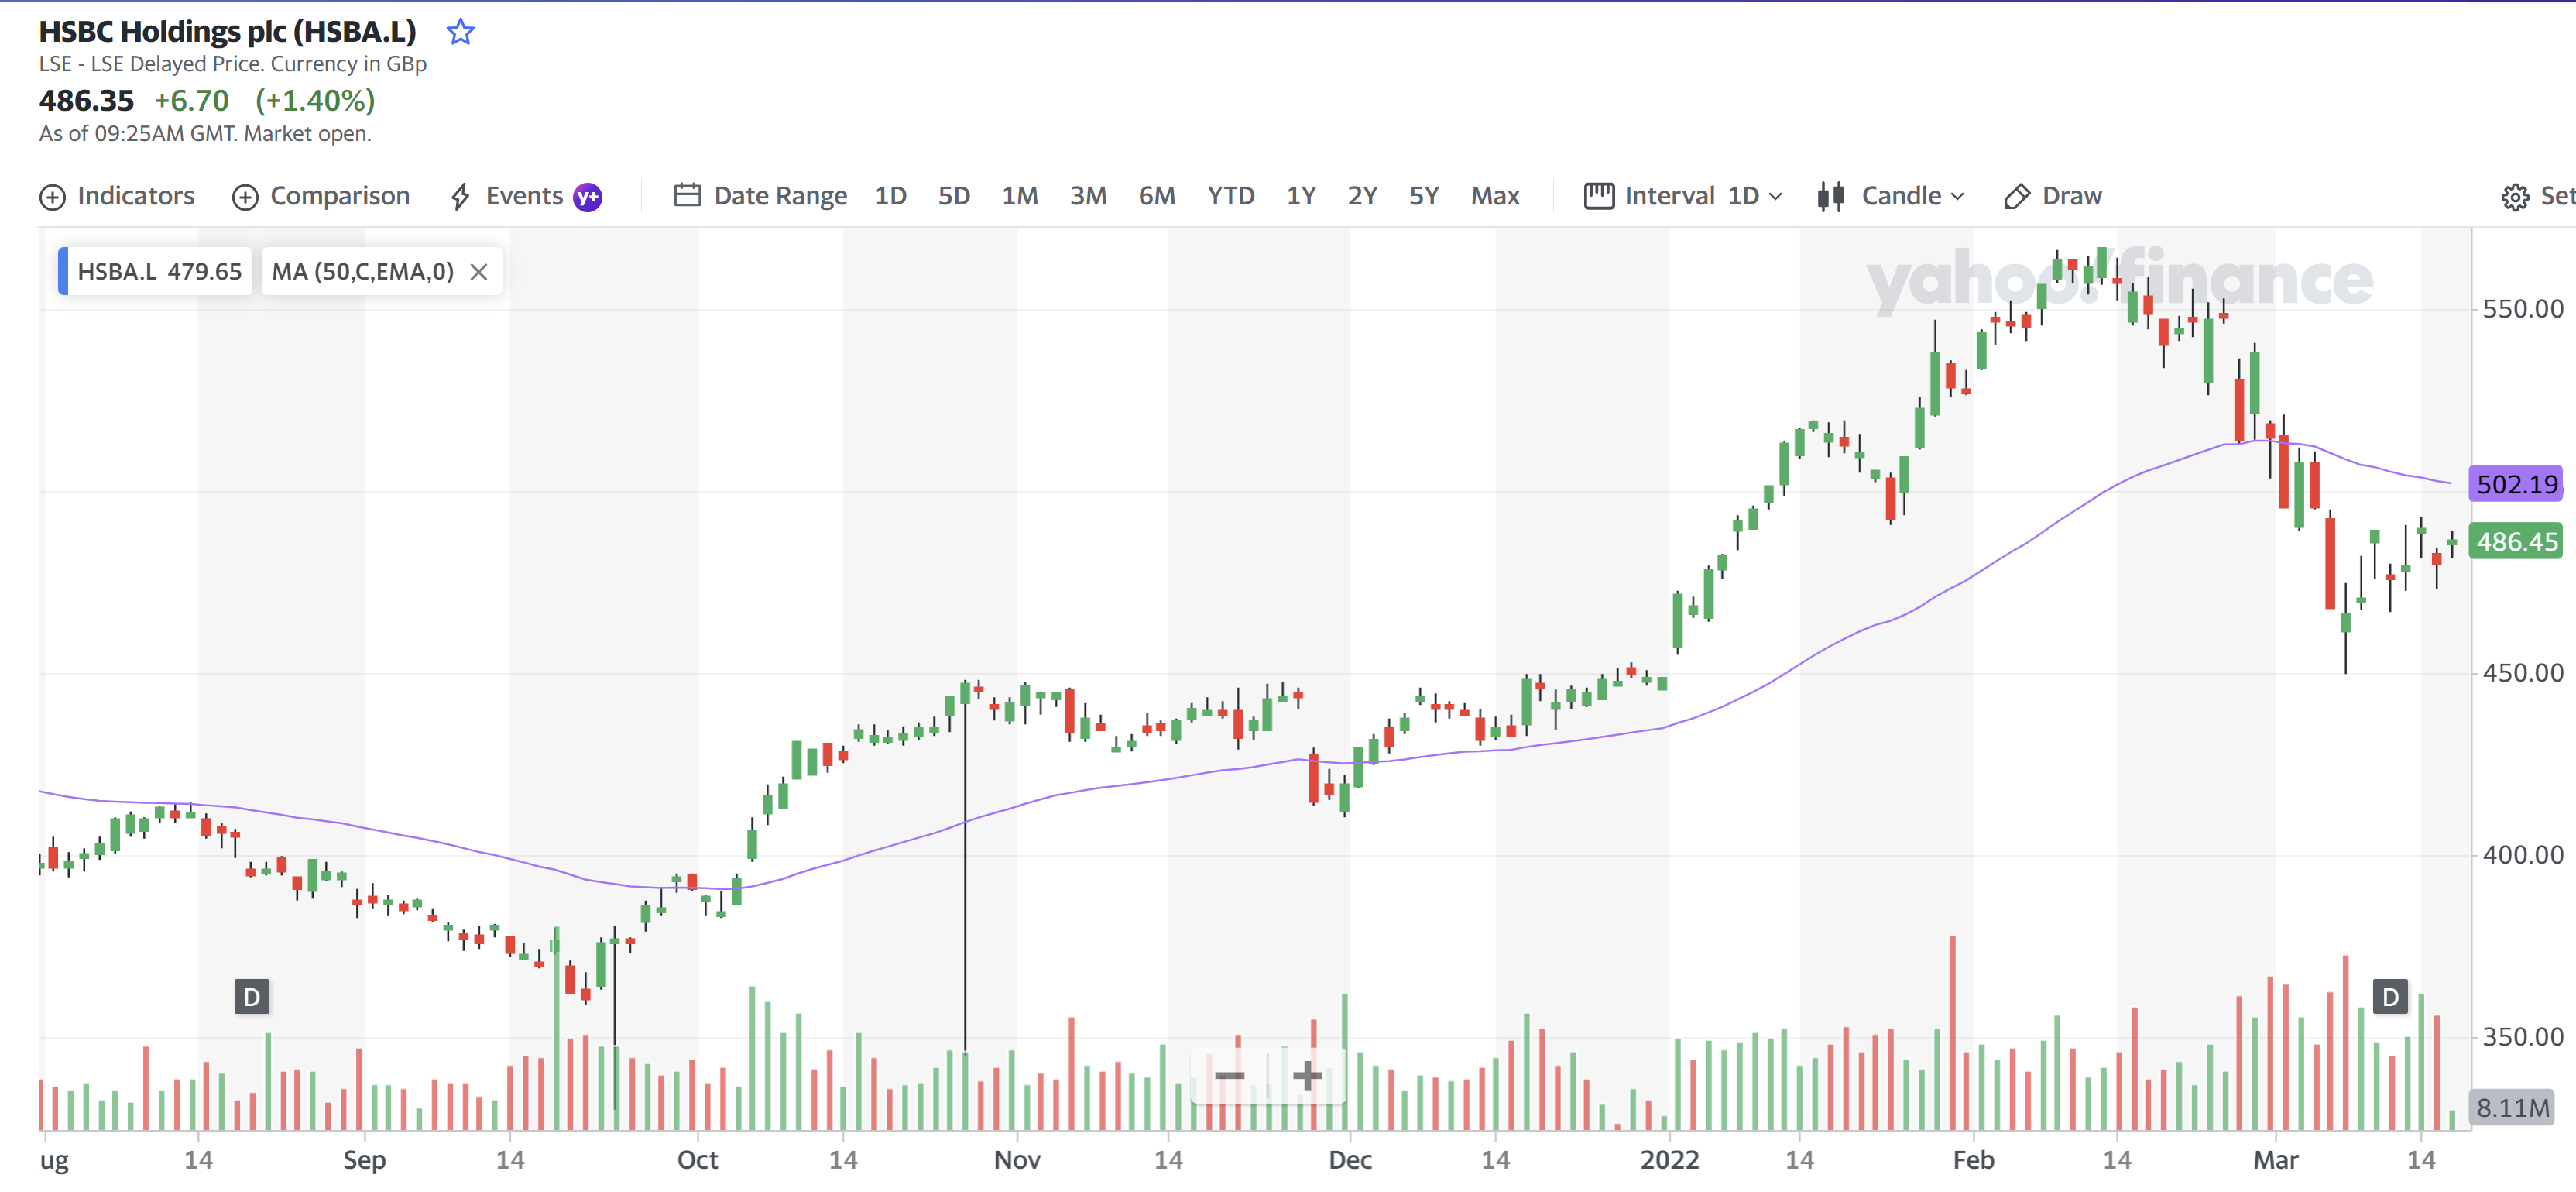Click the Interval ruler icon
The width and height of the screenshot is (2576, 1192).
point(1599,196)
